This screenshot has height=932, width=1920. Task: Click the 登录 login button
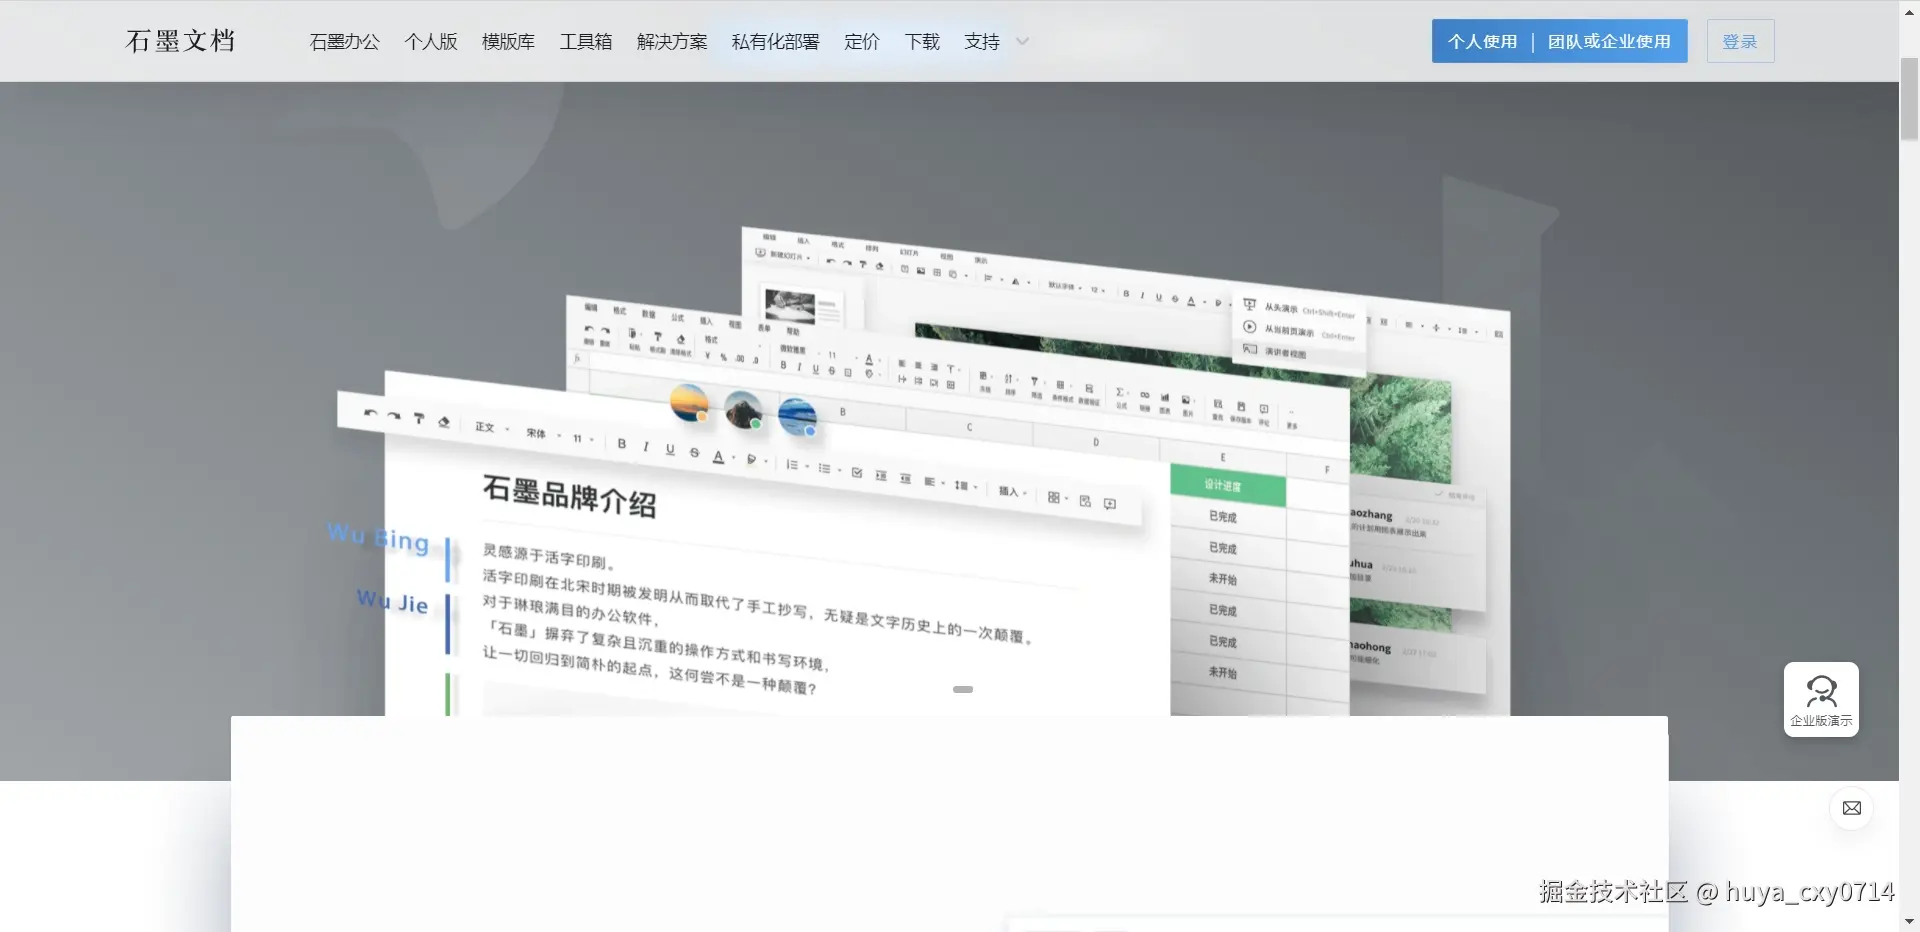point(1739,41)
